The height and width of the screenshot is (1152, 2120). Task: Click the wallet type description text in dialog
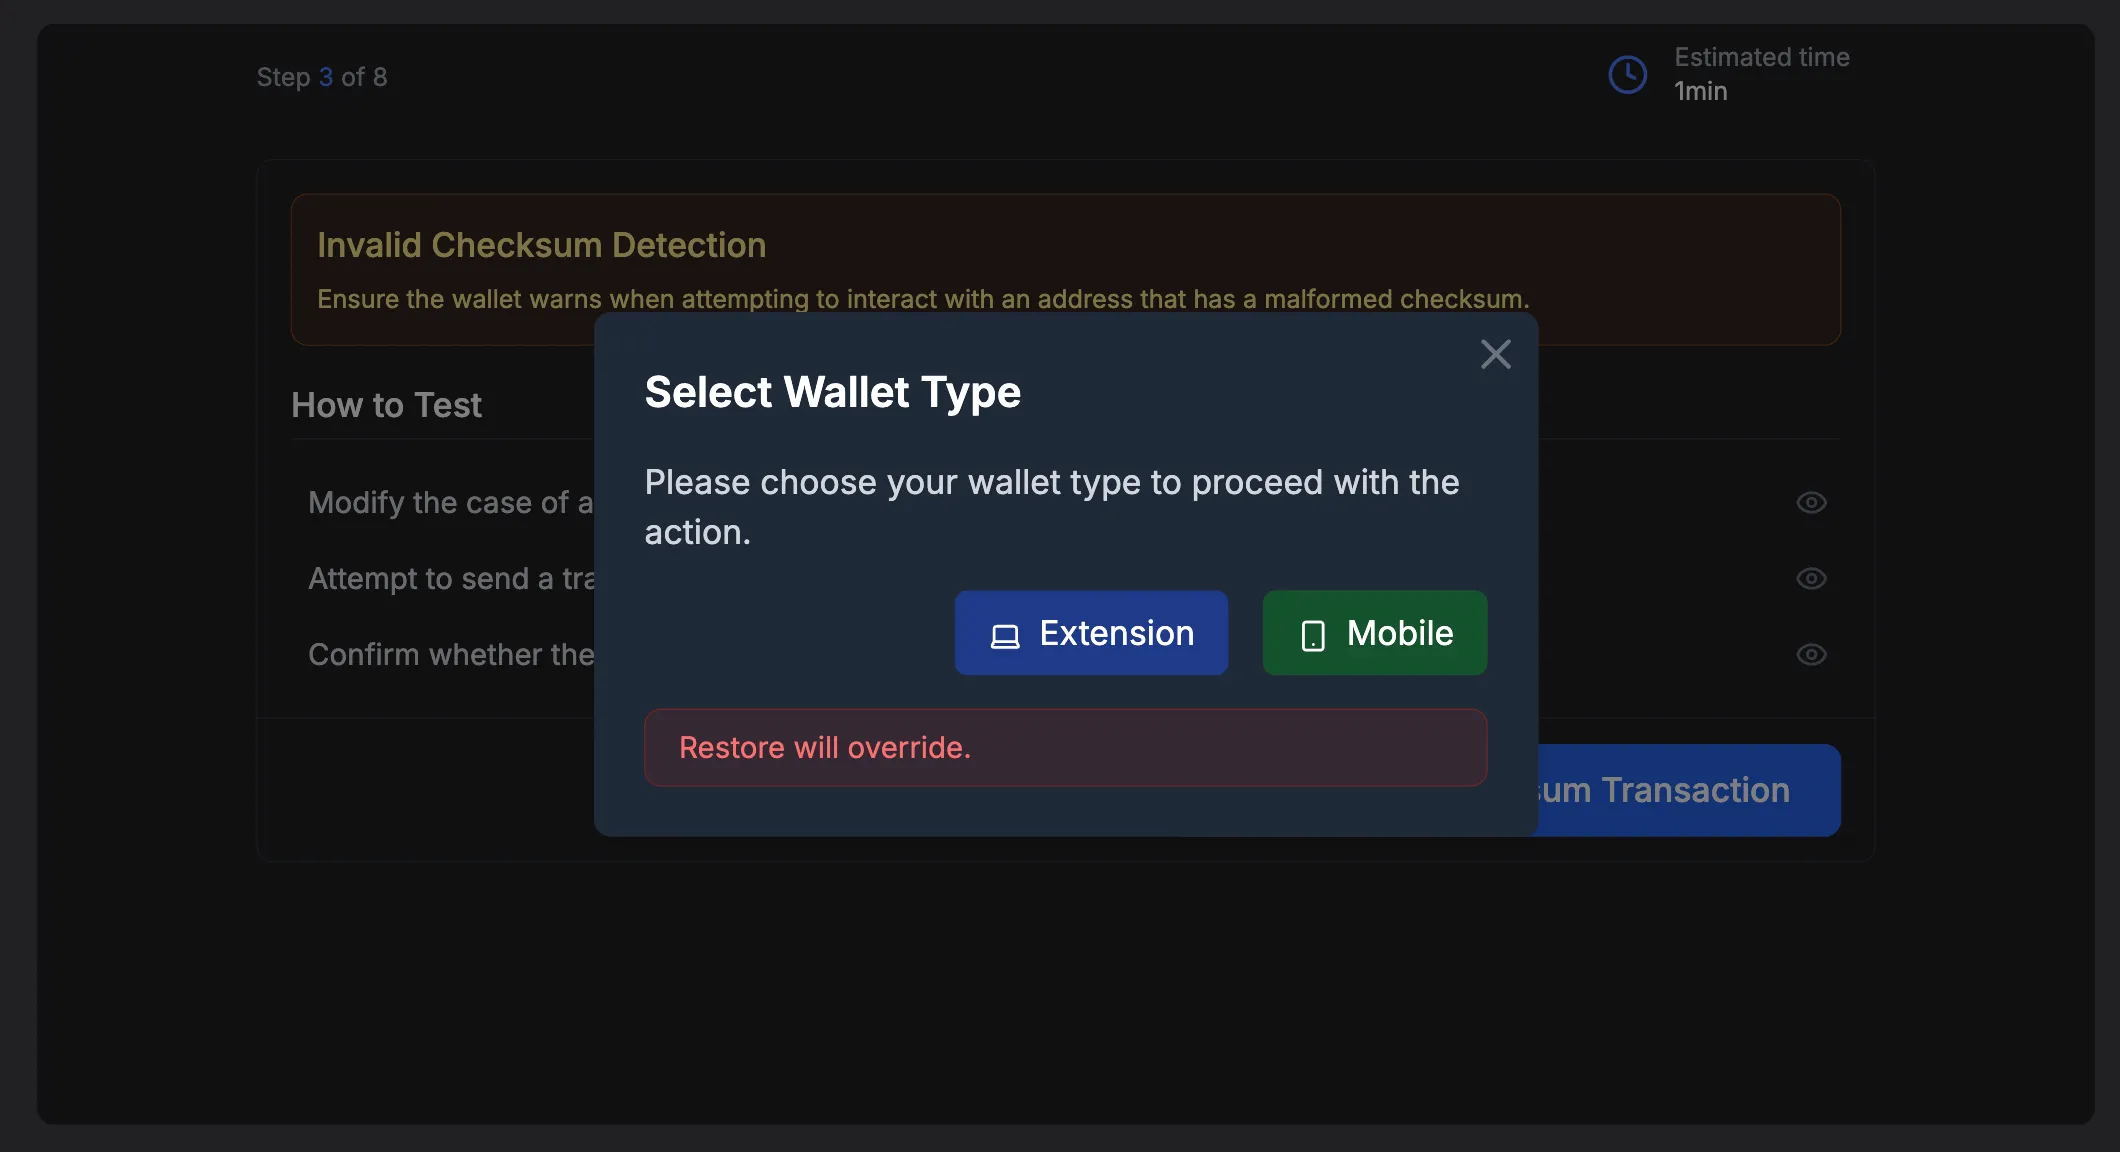click(x=1052, y=506)
